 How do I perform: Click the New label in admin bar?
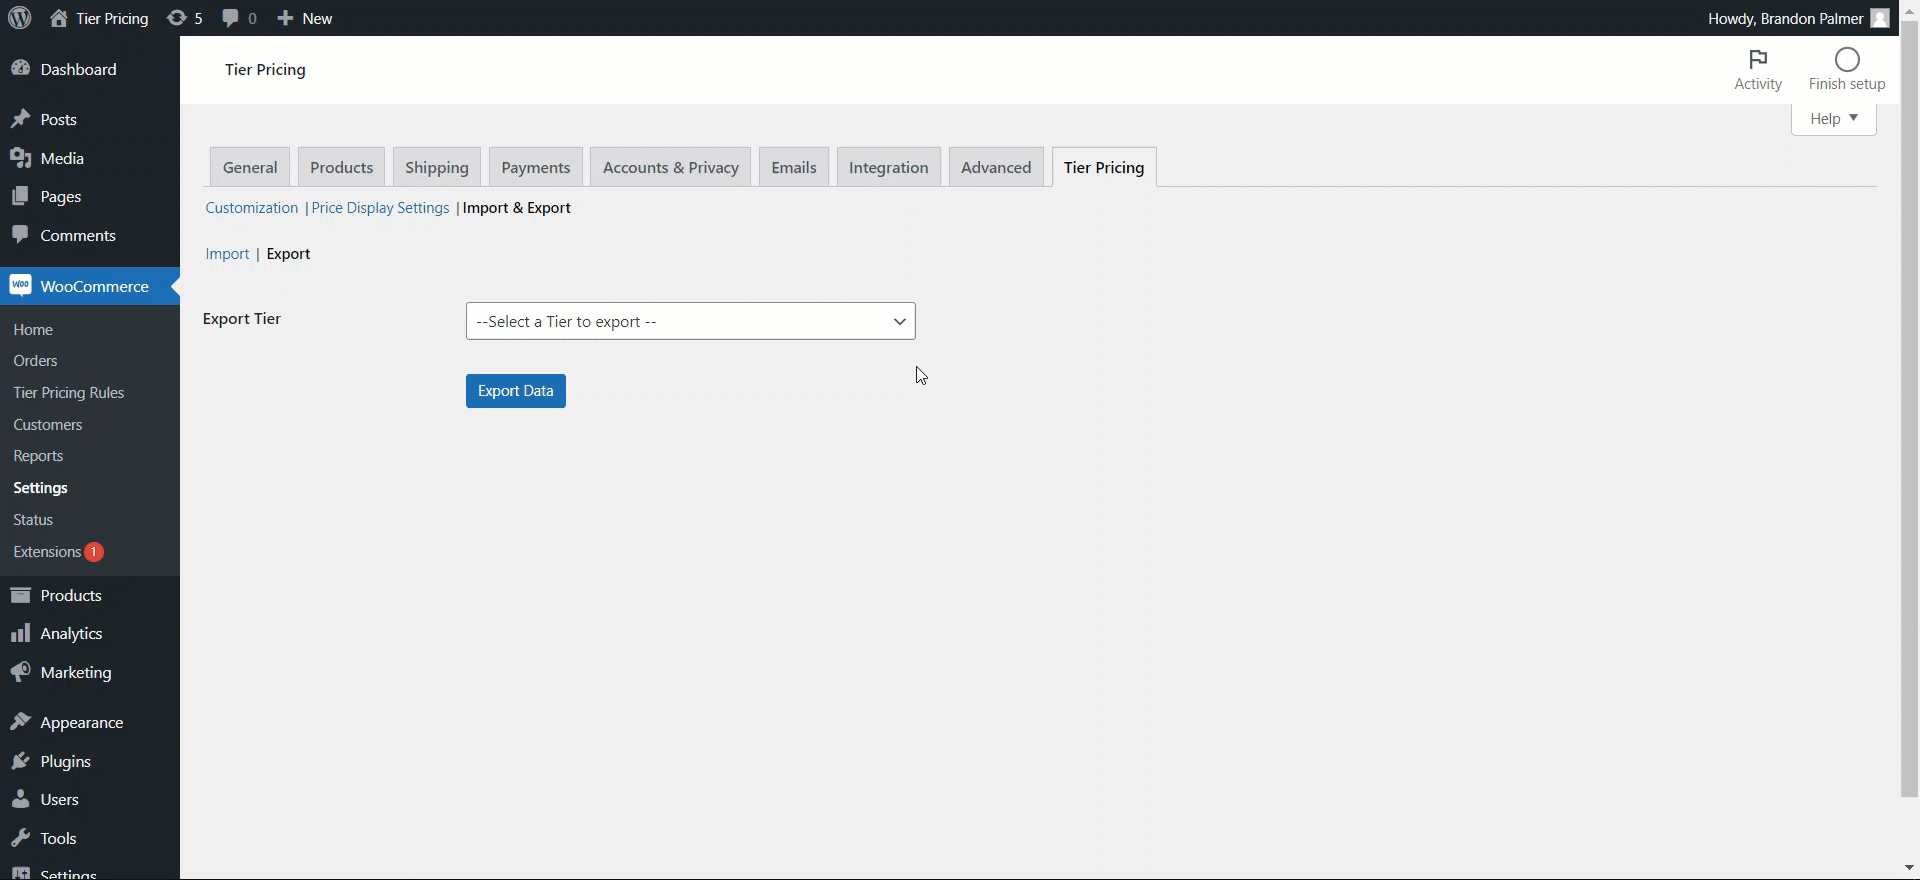317,18
